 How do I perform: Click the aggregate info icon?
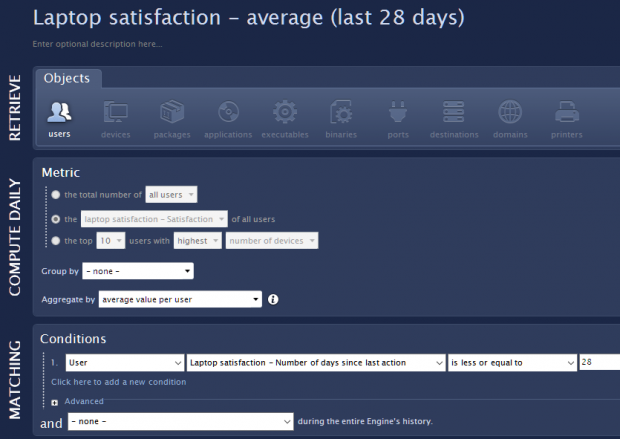click(x=273, y=299)
